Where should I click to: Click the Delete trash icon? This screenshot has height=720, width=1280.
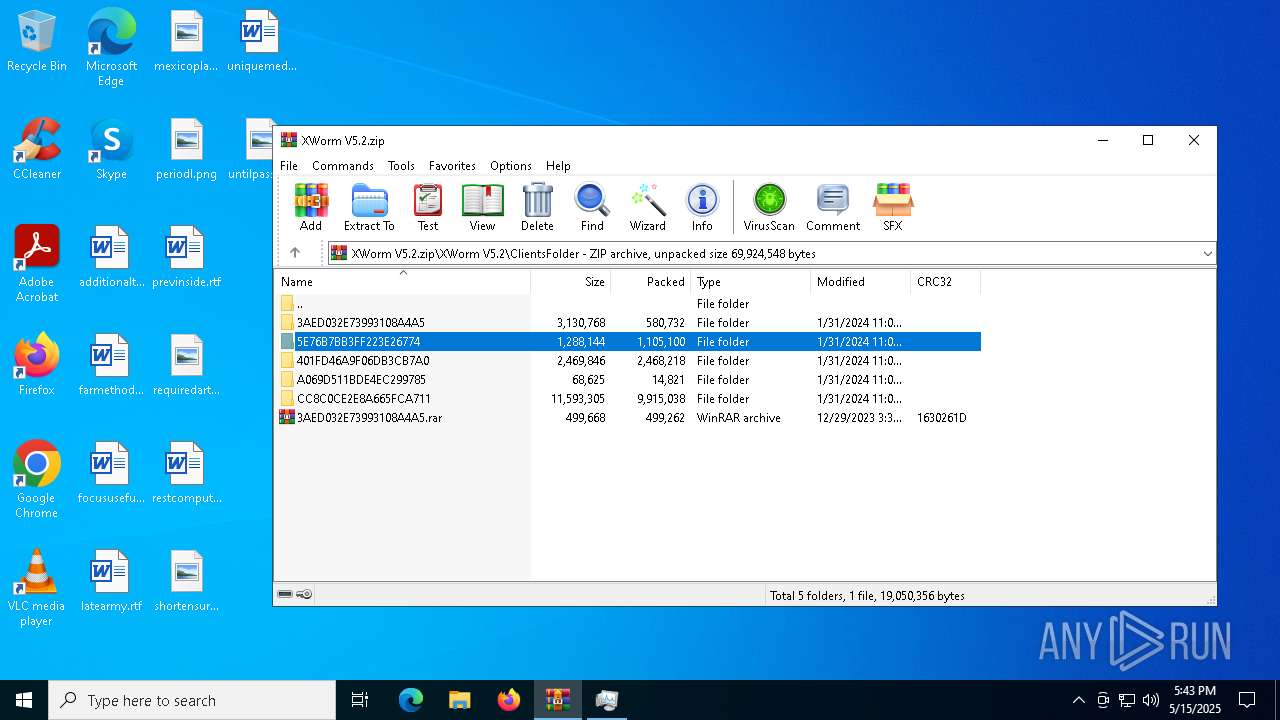tap(537, 208)
